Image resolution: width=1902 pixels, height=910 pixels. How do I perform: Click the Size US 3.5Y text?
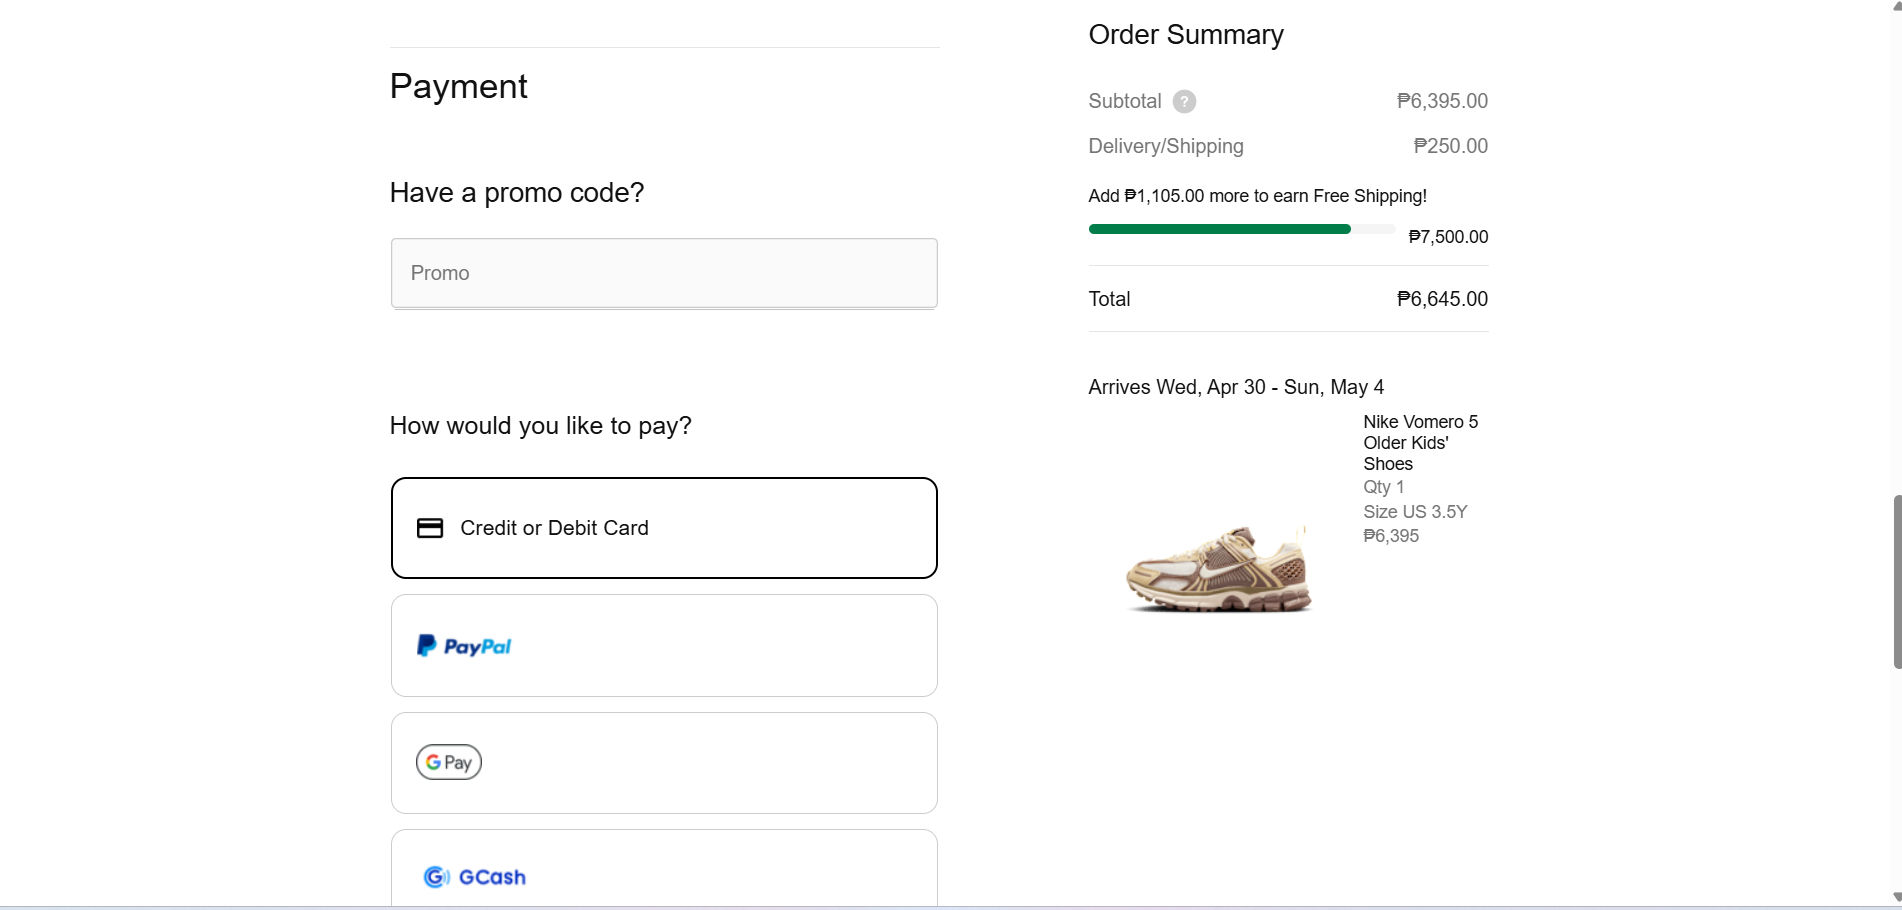tap(1414, 512)
